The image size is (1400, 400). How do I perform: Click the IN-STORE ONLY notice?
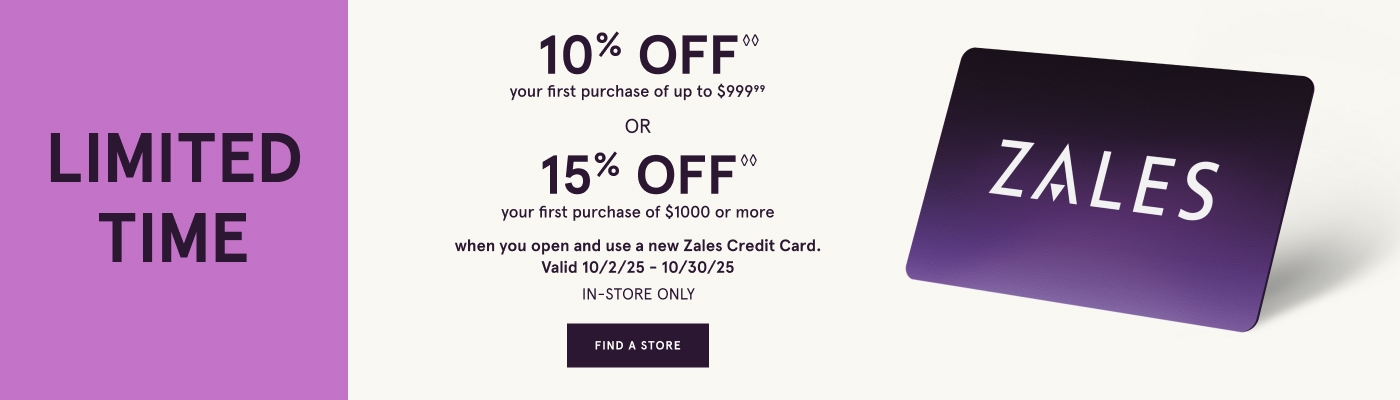click(637, 294)
